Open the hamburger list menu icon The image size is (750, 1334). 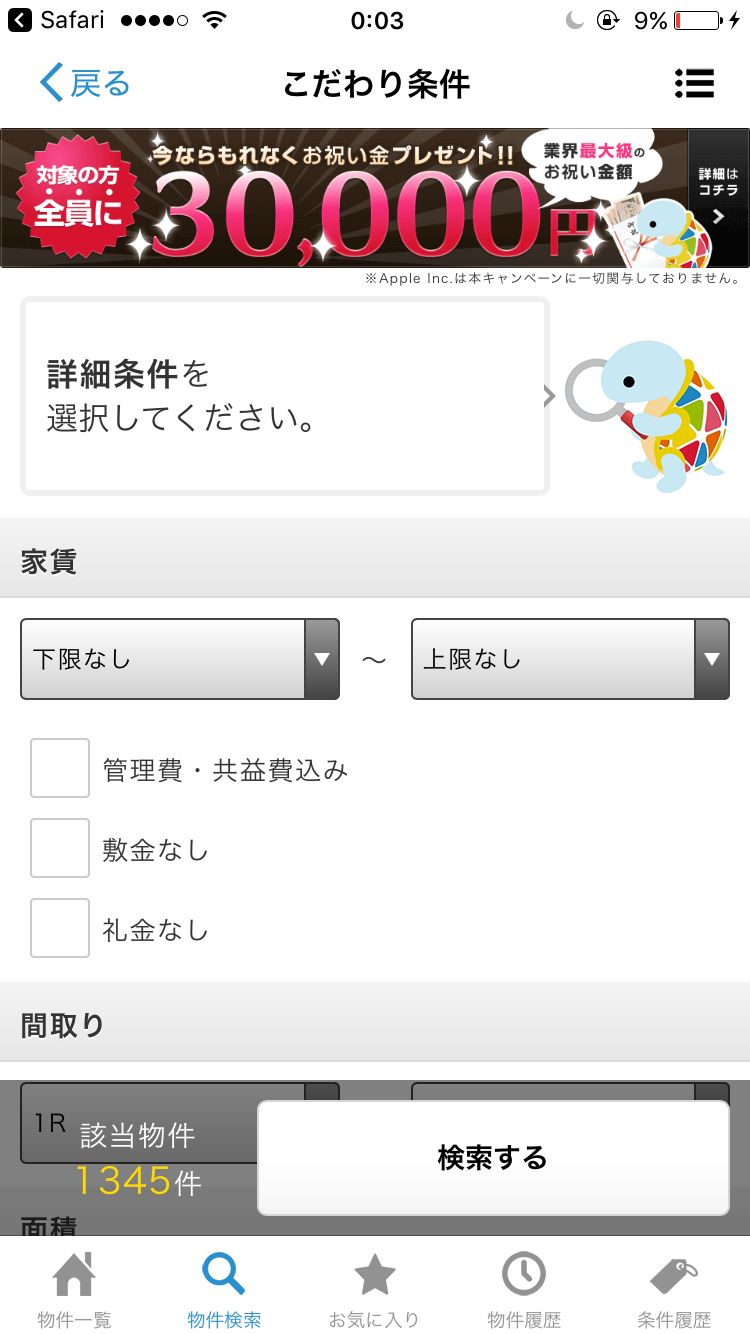pyautogui.click(x=694, y=83)
